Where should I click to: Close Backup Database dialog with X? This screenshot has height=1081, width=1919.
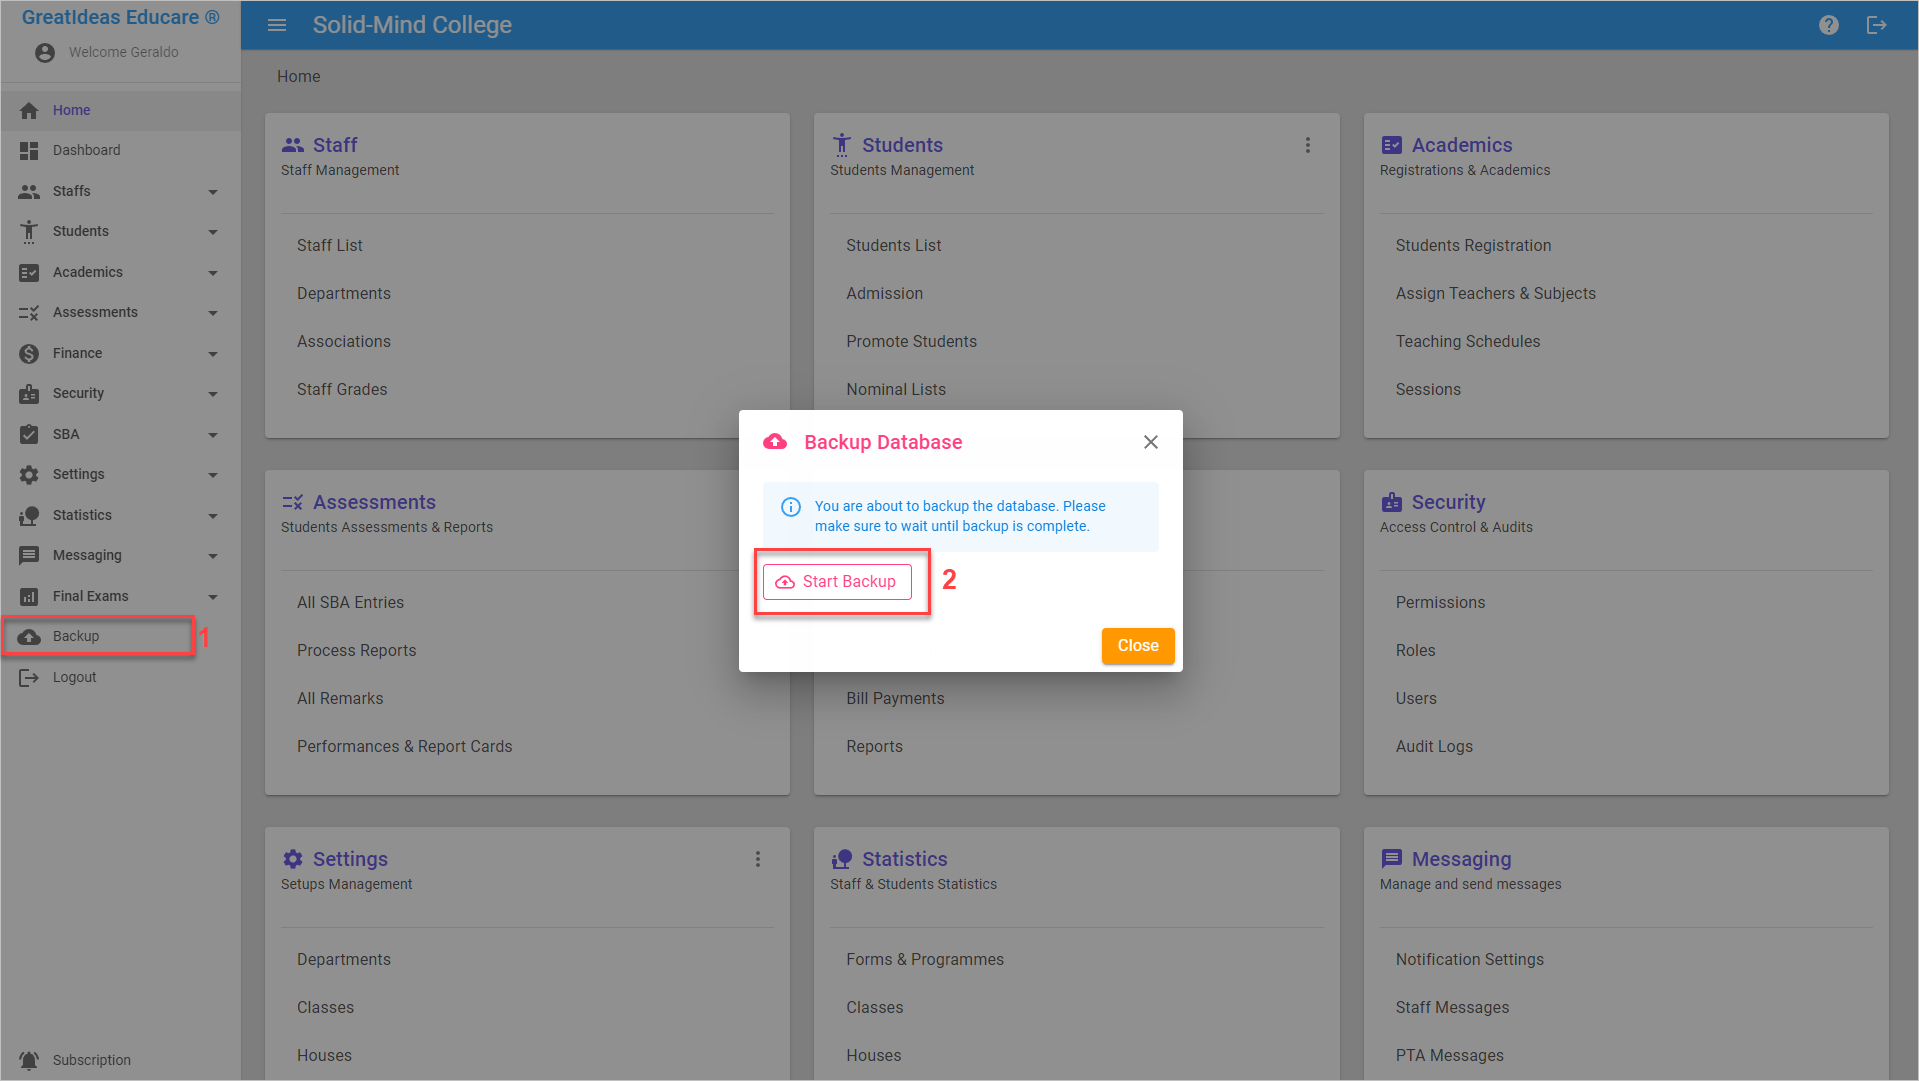coord(1150,442)
